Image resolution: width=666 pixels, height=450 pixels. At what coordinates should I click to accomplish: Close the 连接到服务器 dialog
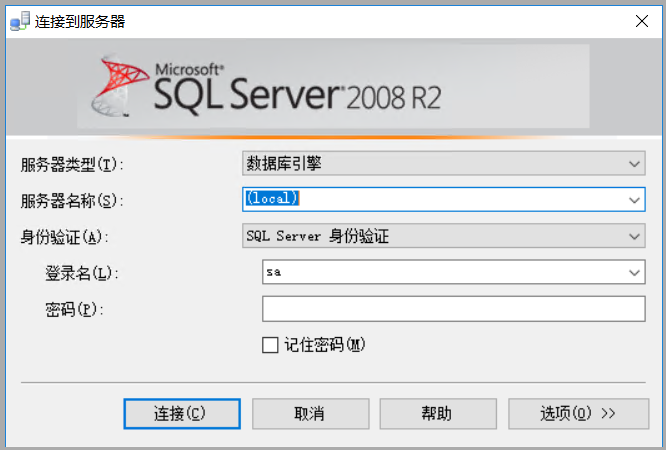pos(642,21)
